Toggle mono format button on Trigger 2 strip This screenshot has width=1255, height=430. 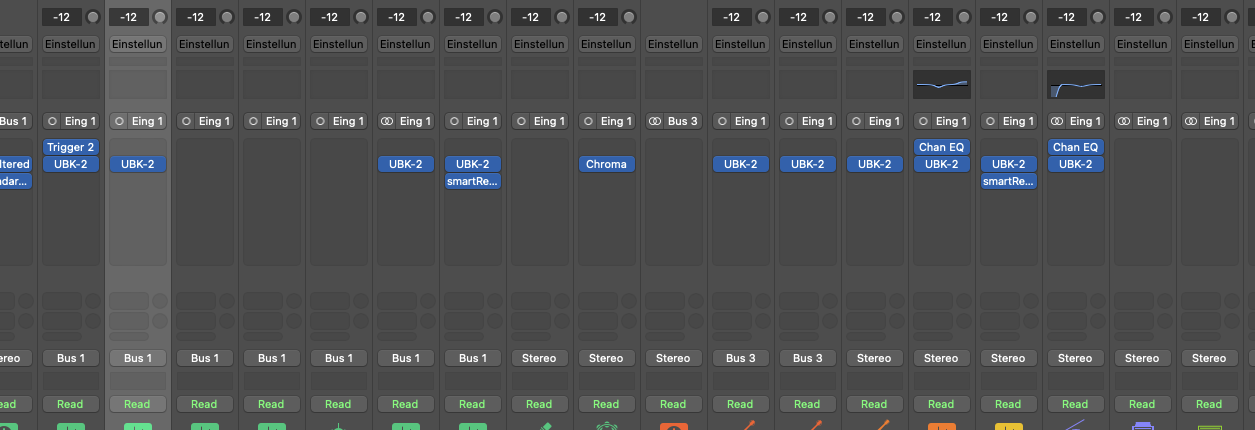tap(53, 121)
